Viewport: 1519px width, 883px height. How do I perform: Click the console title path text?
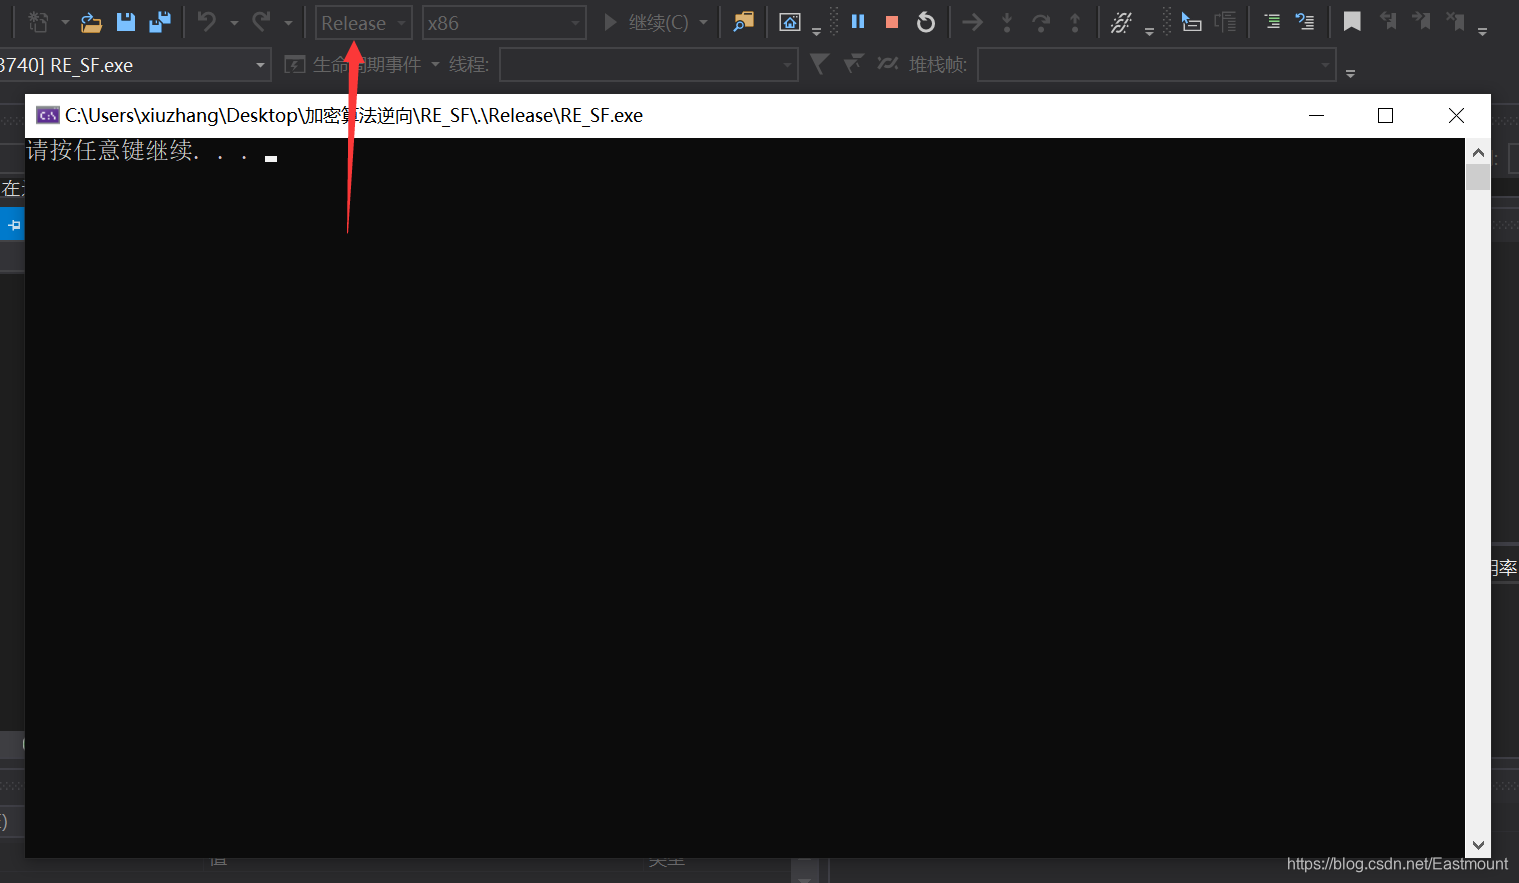coord(354,116)
